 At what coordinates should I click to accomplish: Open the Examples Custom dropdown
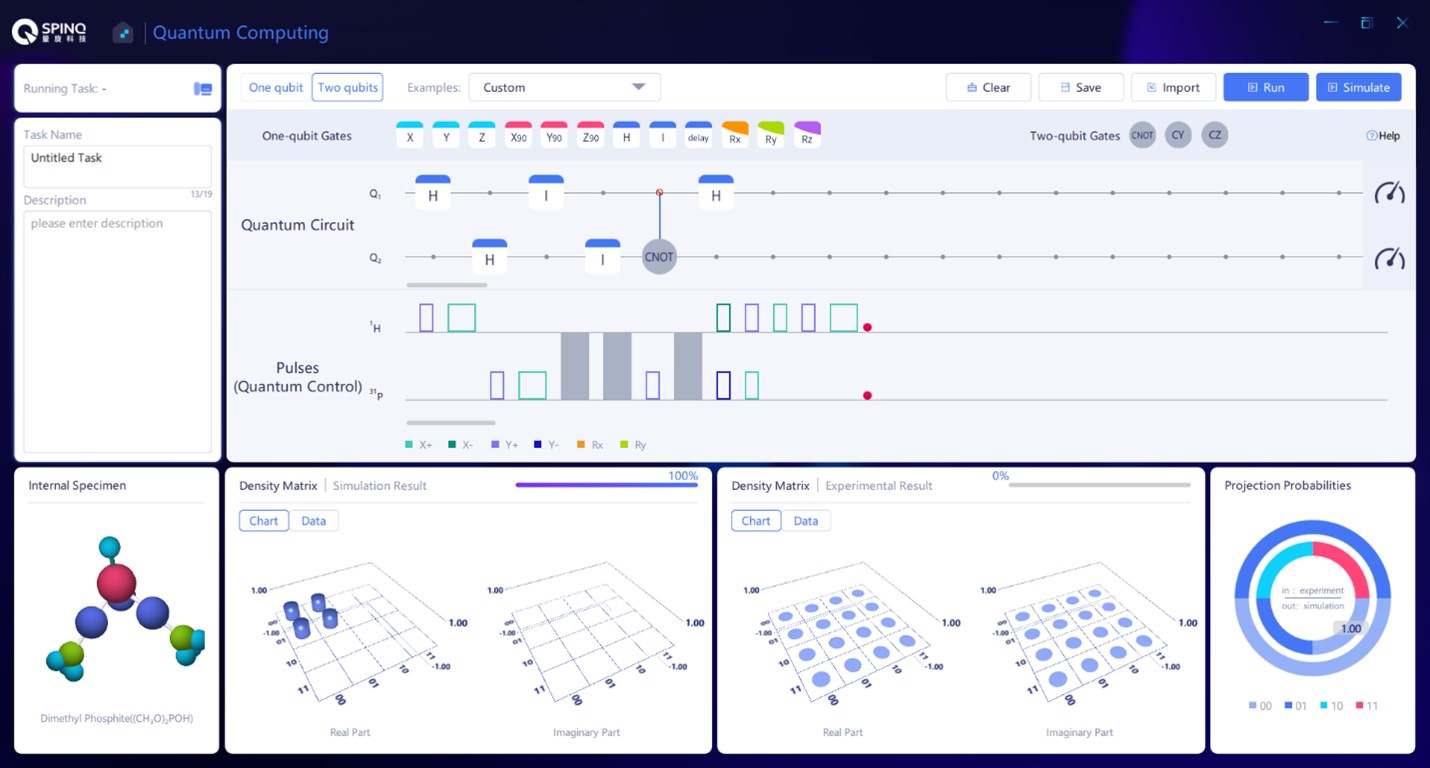point(564,87)
